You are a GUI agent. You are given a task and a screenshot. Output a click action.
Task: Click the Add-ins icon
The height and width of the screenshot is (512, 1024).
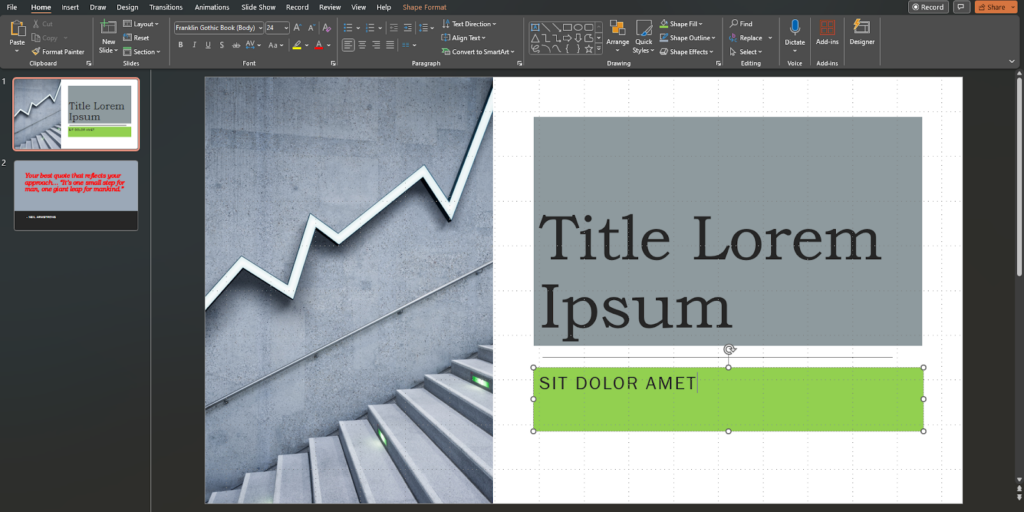pyautogui.click(x=827, y=30)
